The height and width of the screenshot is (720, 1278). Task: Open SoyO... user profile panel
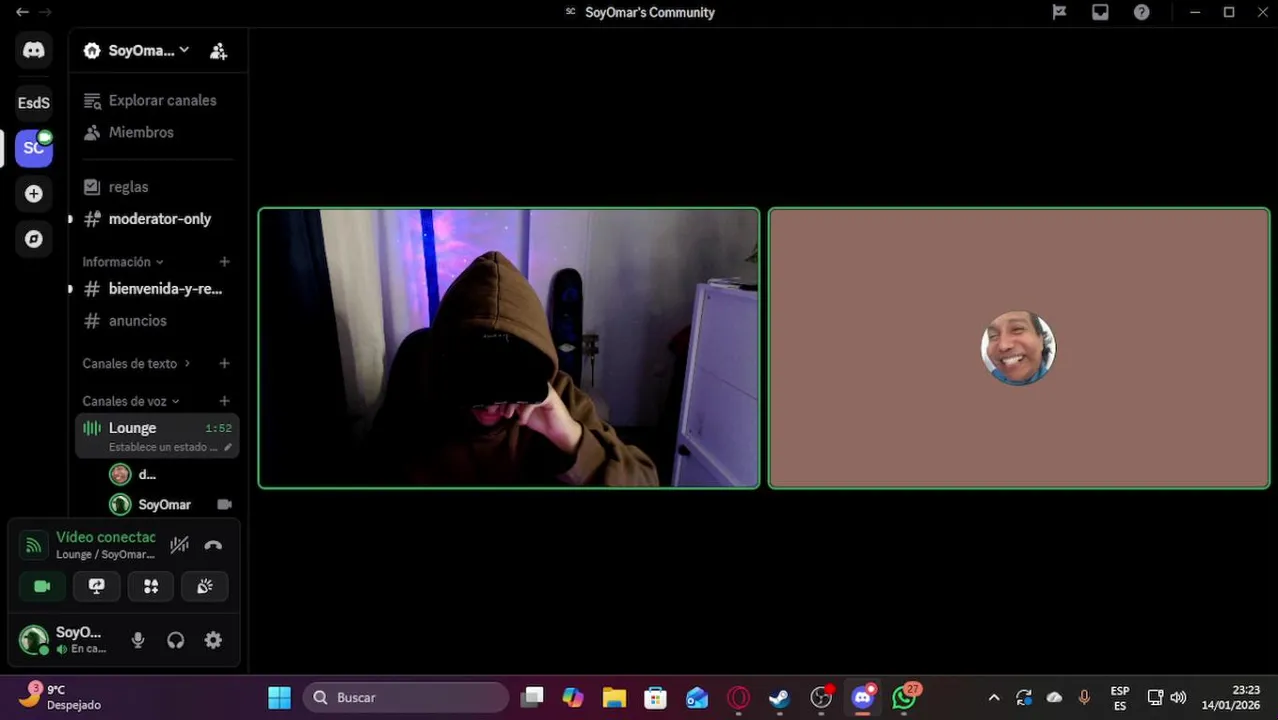tap(65, 640)
